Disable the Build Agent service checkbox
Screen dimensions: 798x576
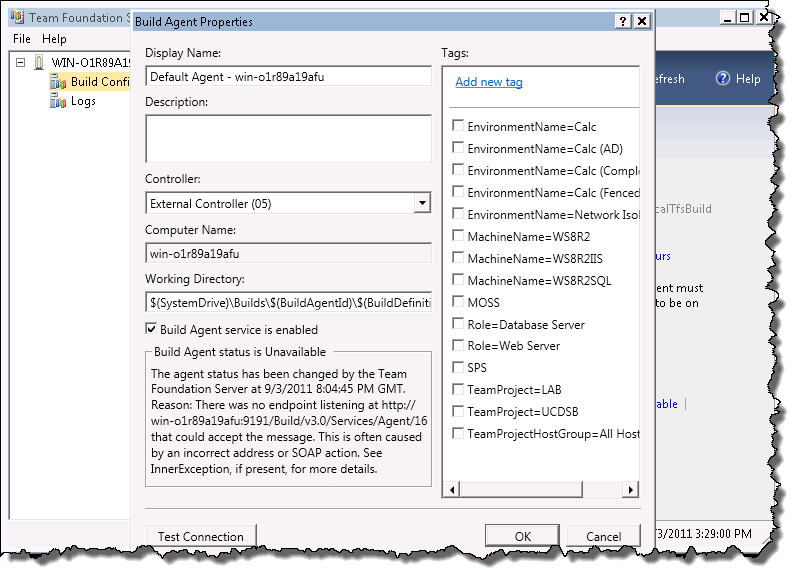coord(151,330)
